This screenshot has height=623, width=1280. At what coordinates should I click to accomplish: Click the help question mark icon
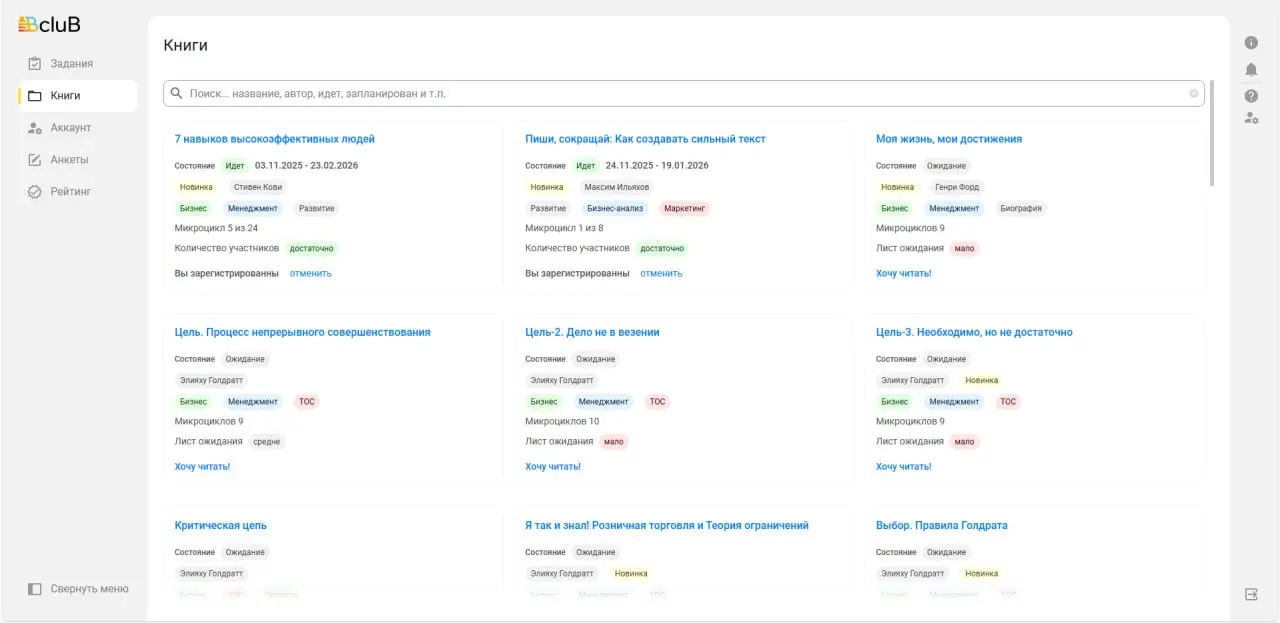(x=1251, y=96)
